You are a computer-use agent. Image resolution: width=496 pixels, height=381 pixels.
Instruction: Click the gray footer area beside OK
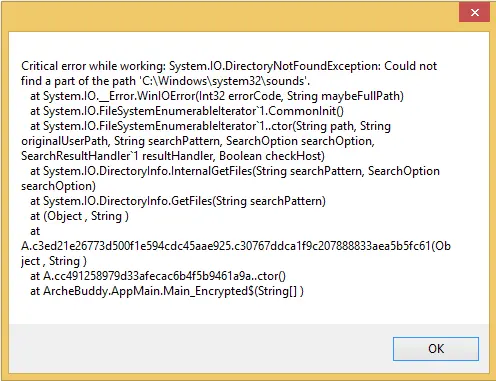click(200, 348)
